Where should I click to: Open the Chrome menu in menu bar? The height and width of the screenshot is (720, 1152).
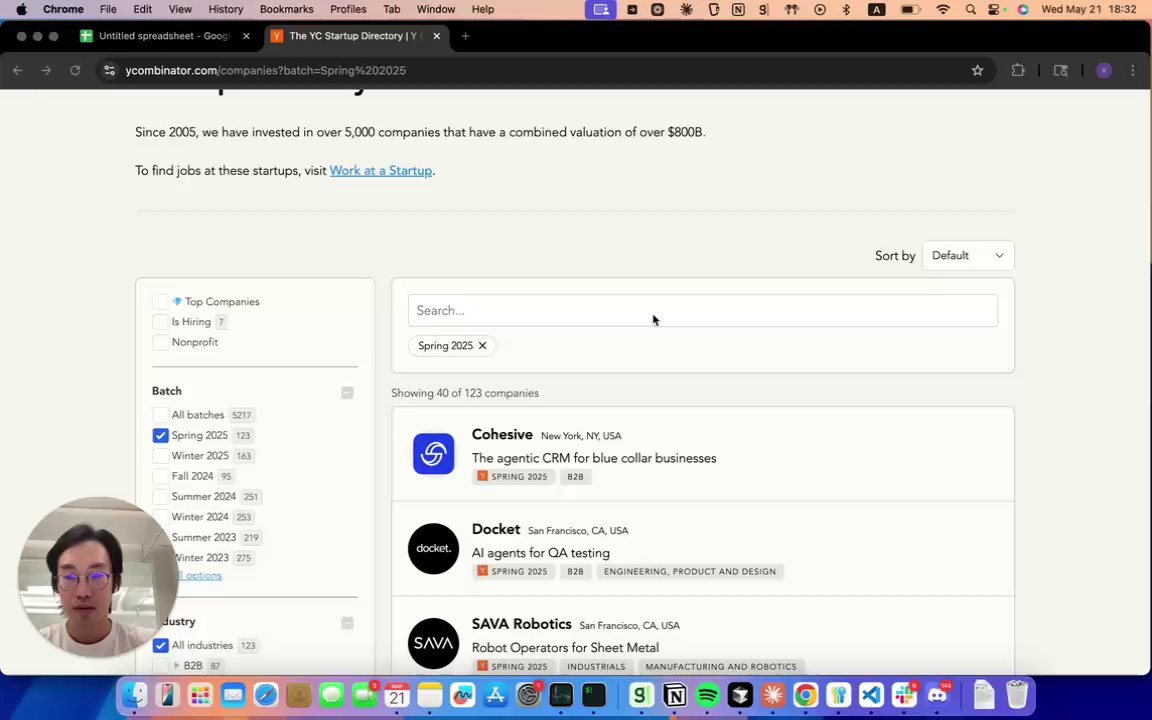click(63, 10)
